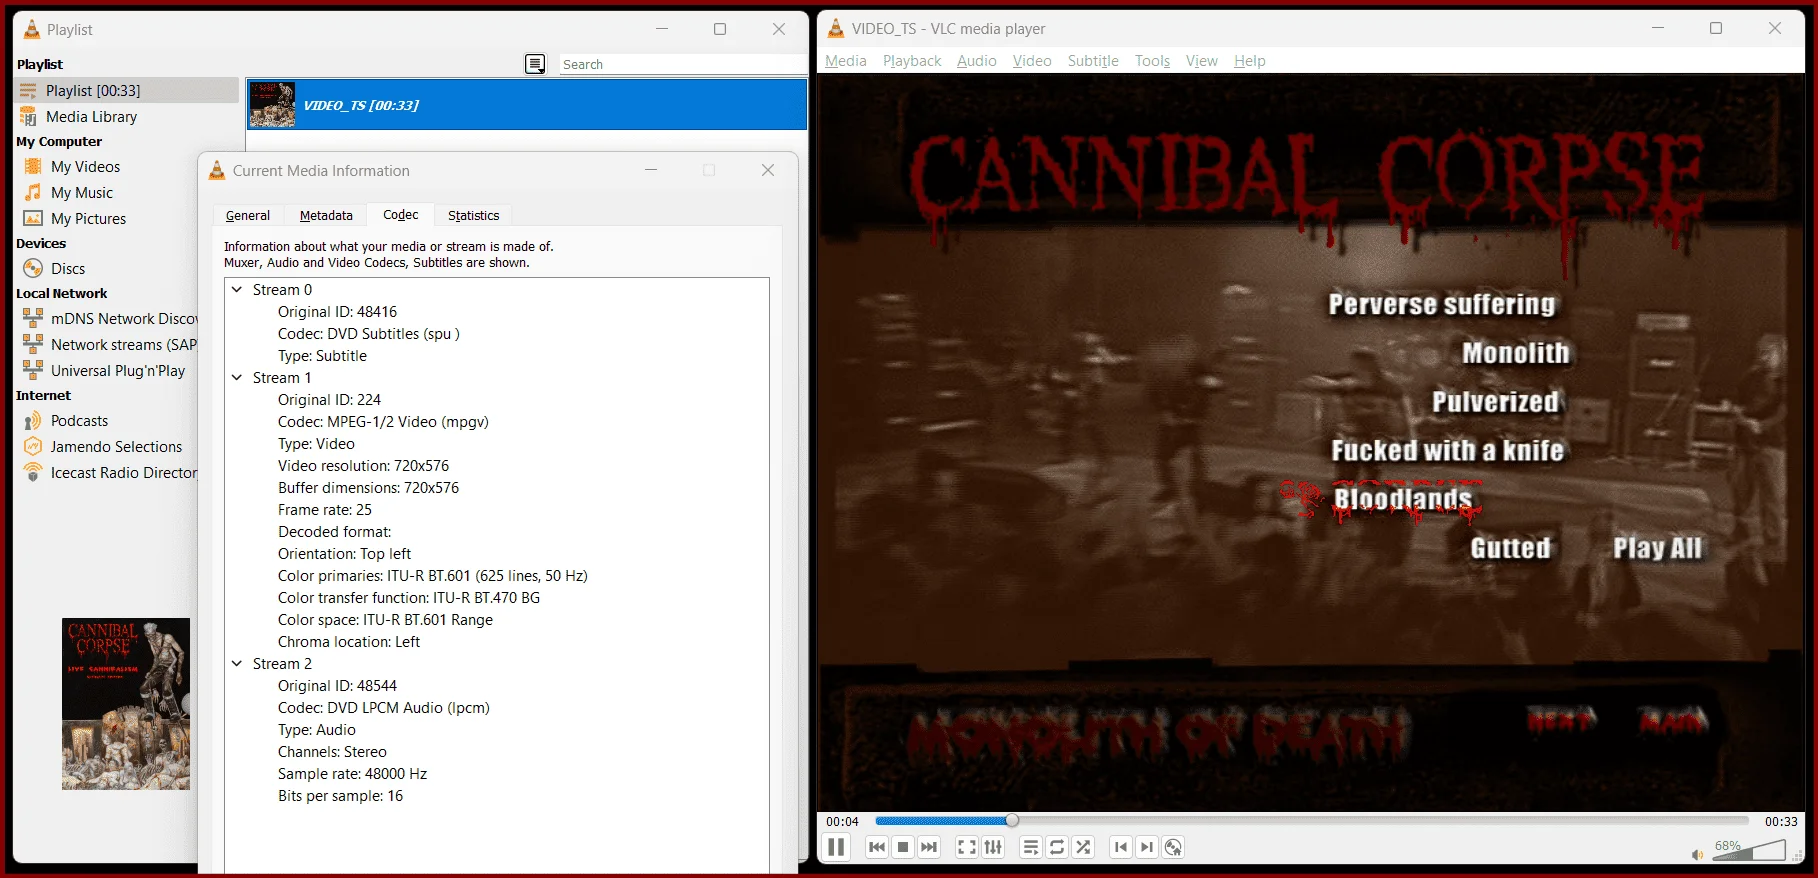Click the Cannibal Corpse album art thumbnail

tap(126, 704)
